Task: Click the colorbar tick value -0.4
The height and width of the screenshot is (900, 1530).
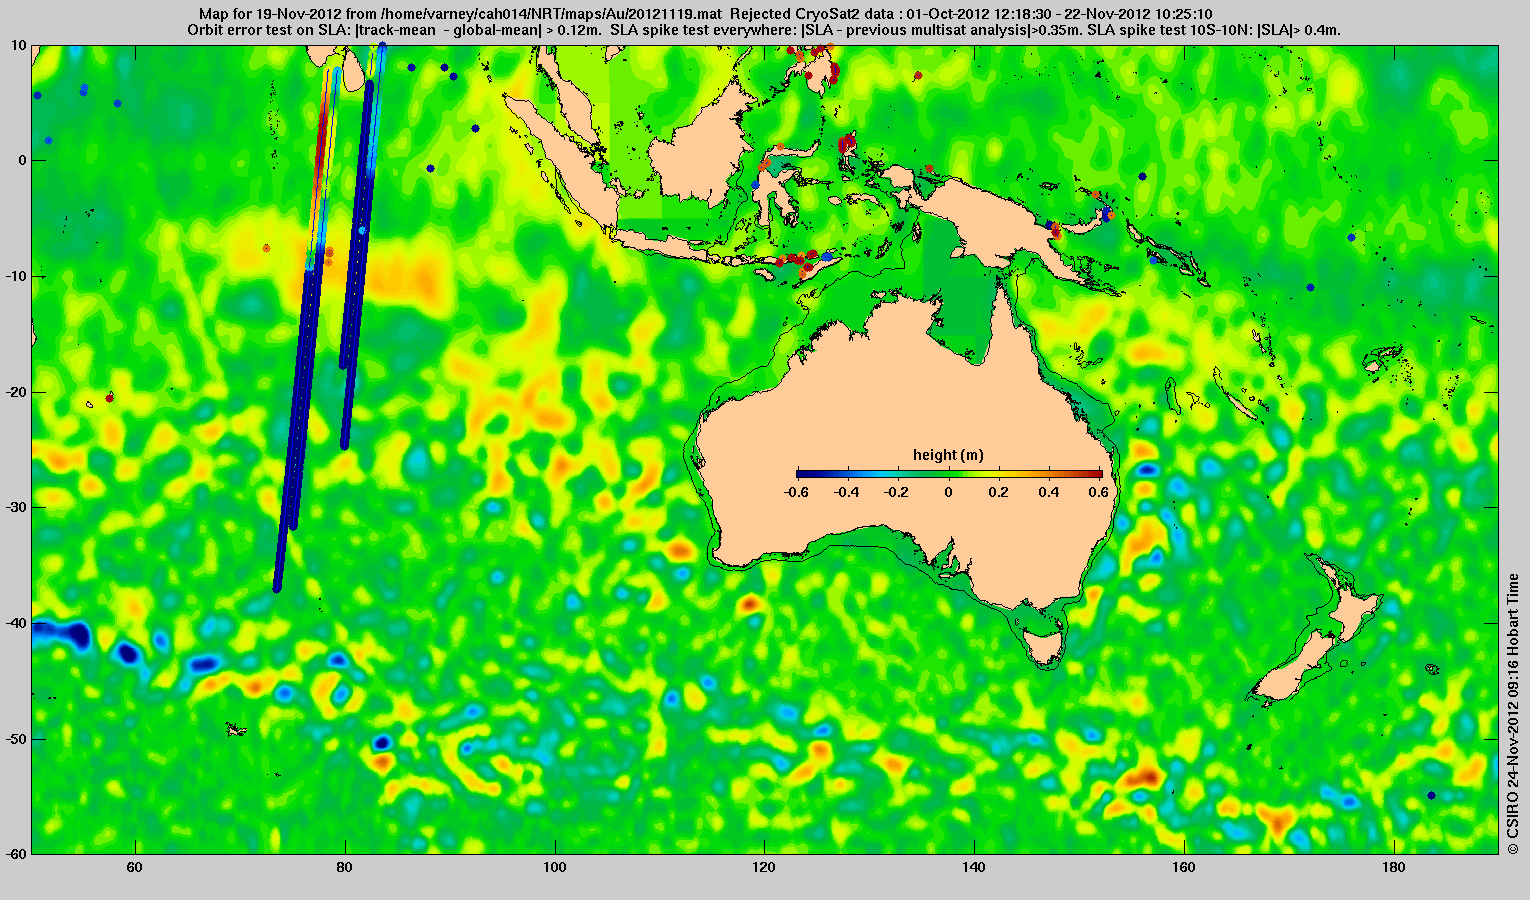Action: click(848, 492)
